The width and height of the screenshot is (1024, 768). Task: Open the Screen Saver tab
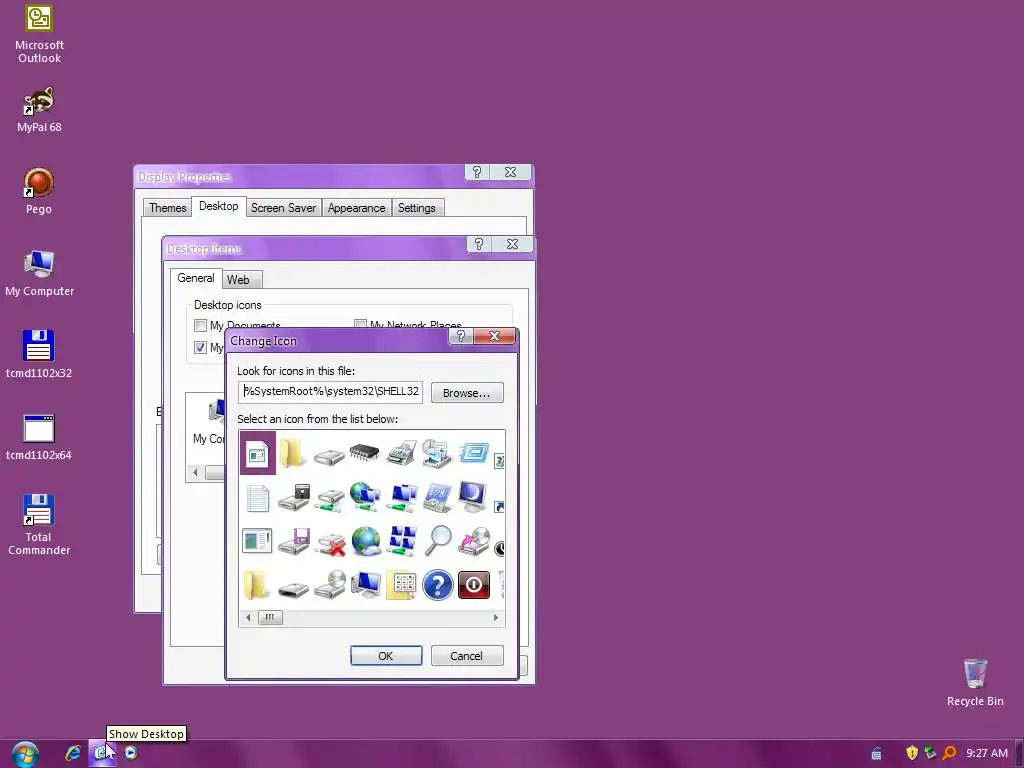pyautogui.click(x=283, y=208)
